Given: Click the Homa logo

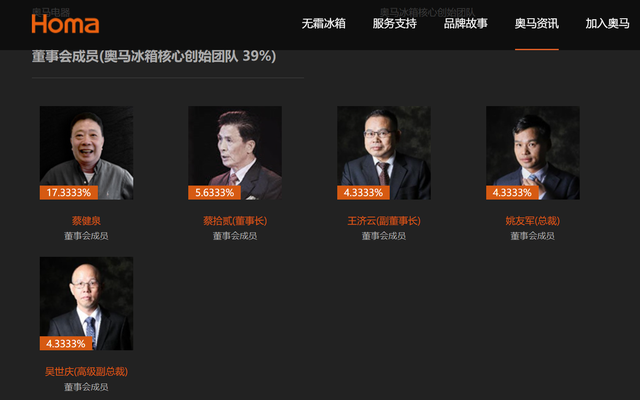Looking at the screenshot, I should [x=65, y=24].
